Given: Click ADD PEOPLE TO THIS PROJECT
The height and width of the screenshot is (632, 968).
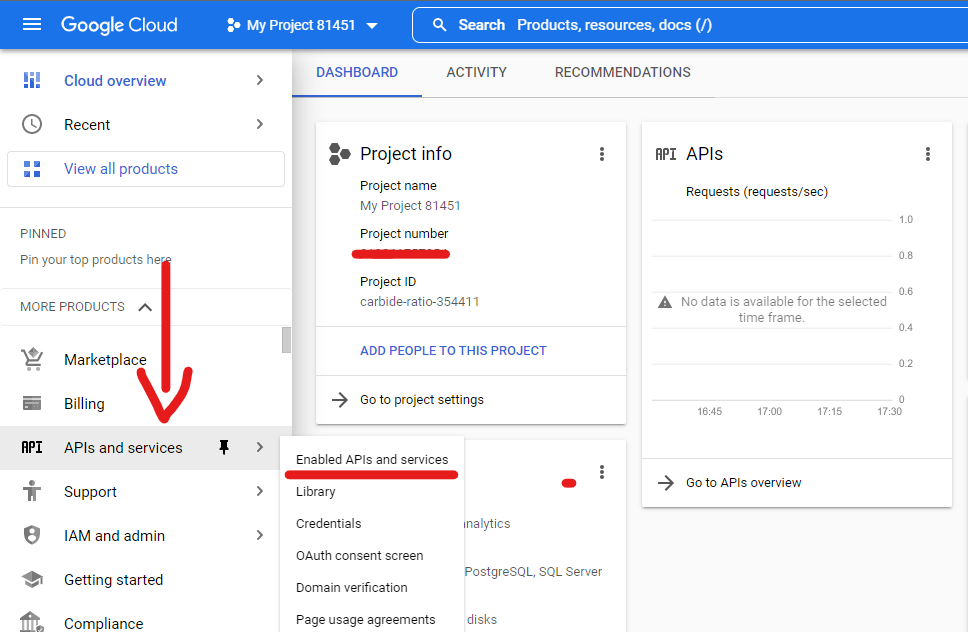Looking at the screenshot, I should (453, 351).
